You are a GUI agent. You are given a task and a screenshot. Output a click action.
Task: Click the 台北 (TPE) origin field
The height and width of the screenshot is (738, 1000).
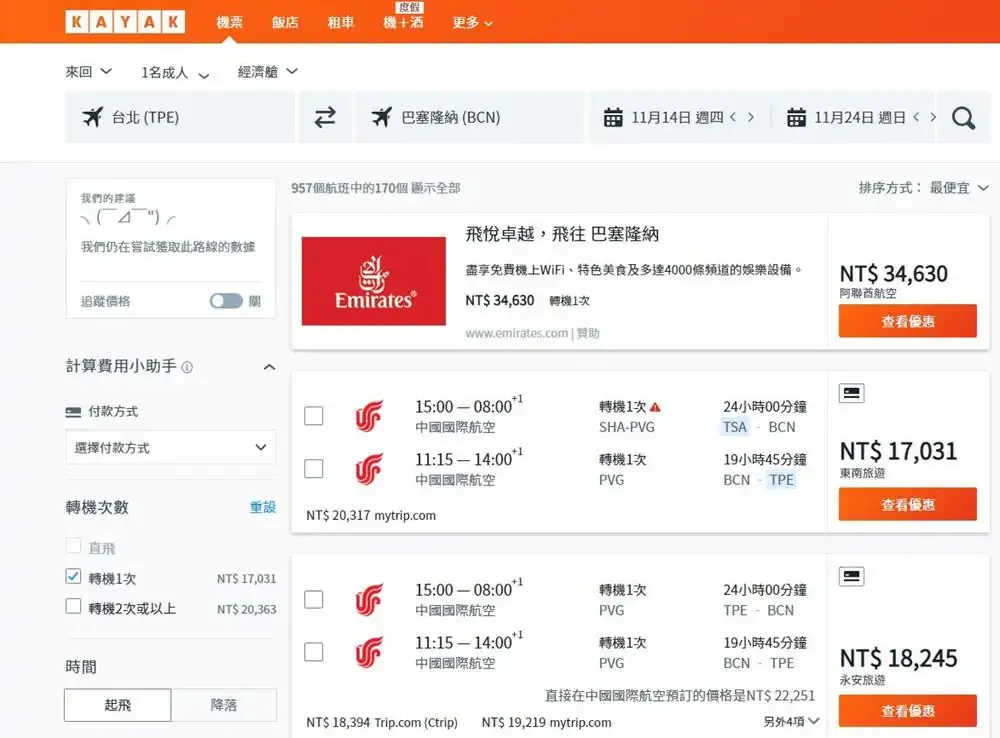click(x=180, y=117)
